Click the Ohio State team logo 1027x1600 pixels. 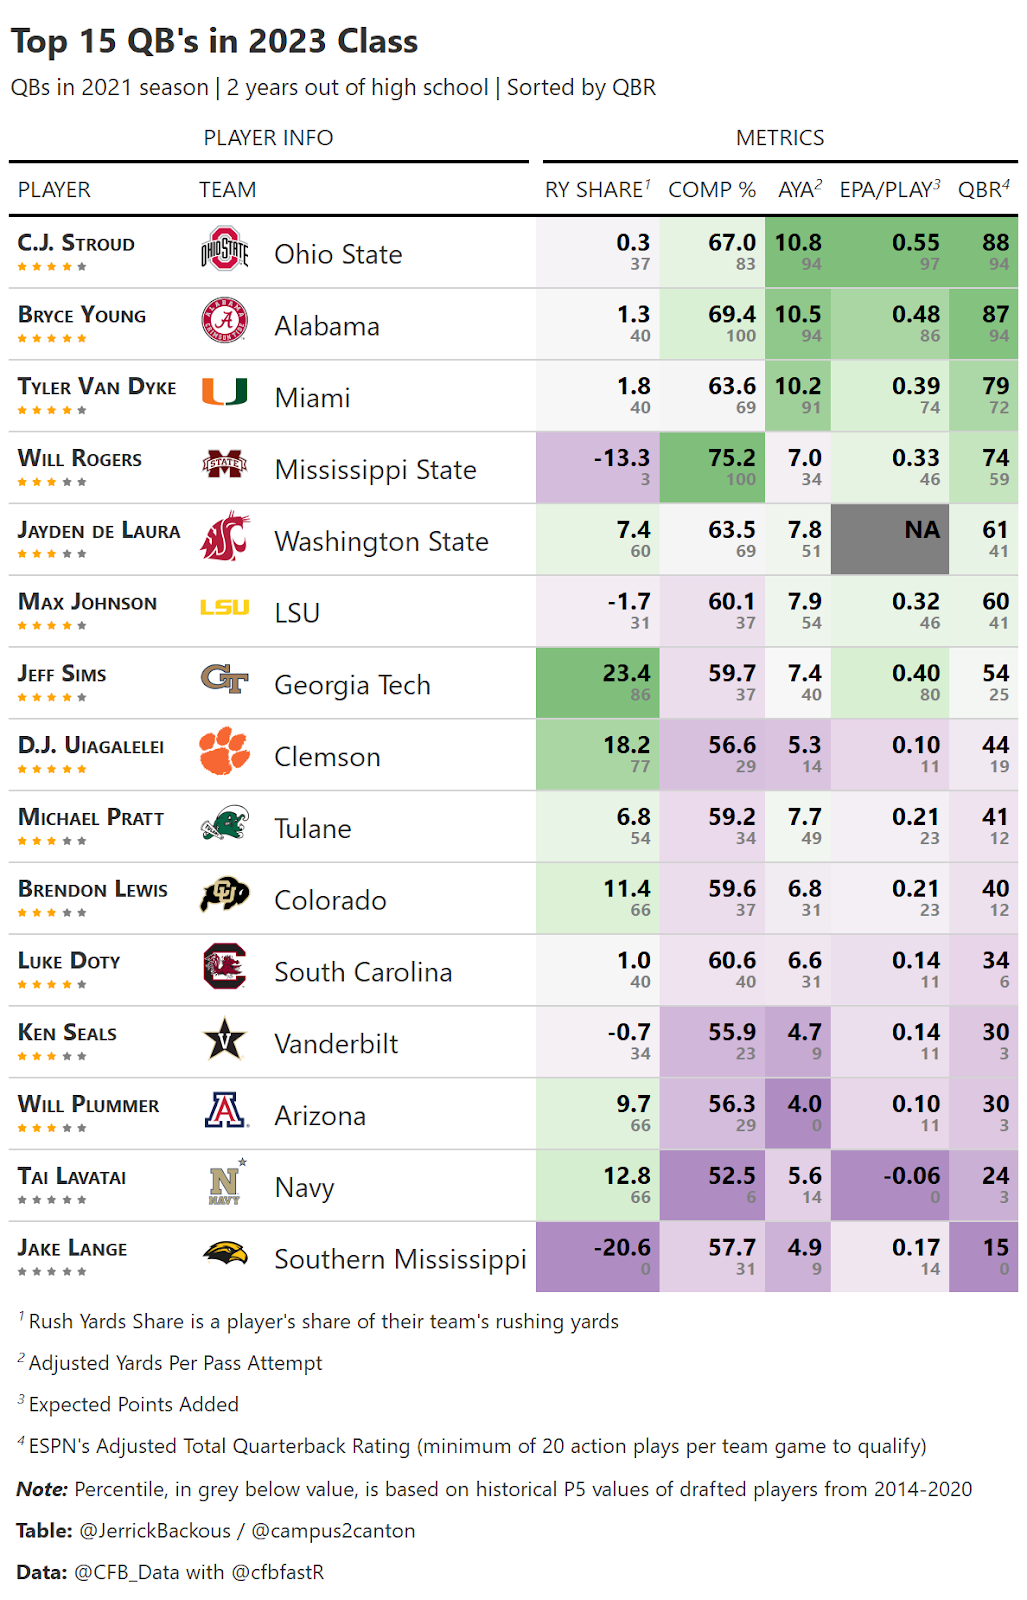coord(225,249)
